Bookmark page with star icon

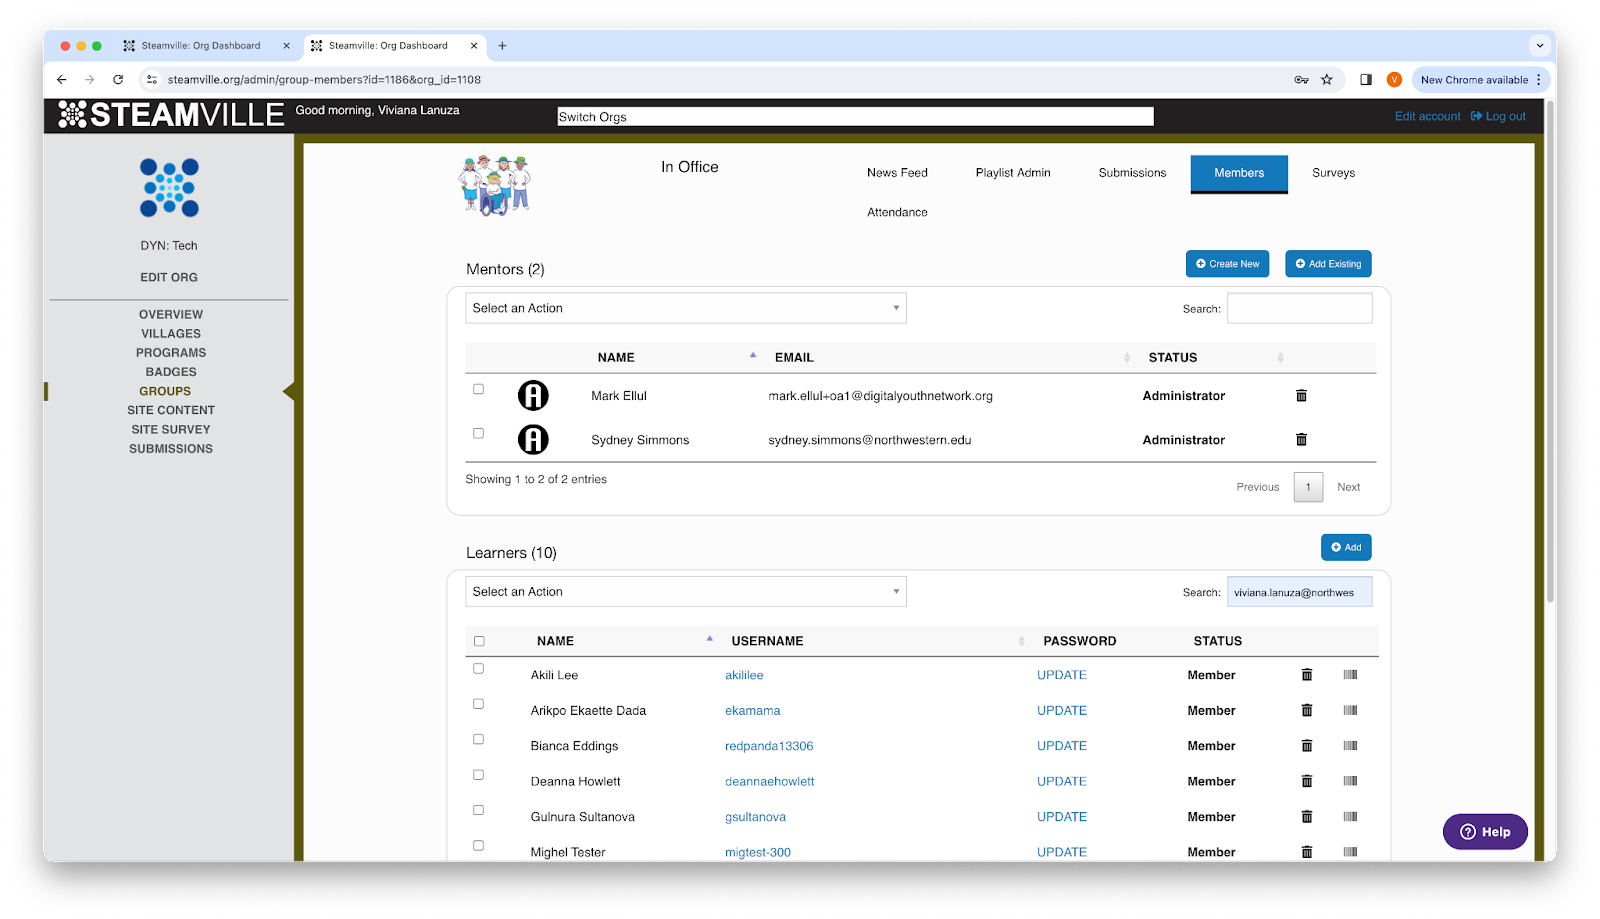[1327, 79]
